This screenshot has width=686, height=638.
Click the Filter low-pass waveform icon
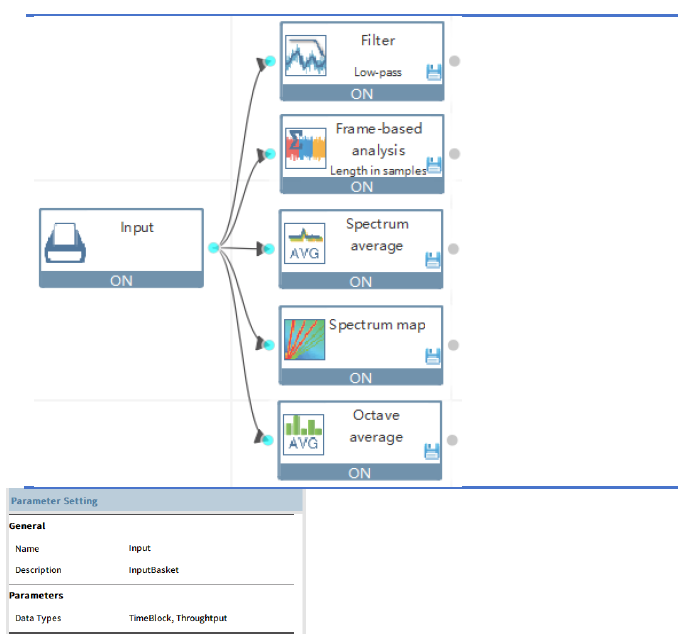click(x=305, y=56)
